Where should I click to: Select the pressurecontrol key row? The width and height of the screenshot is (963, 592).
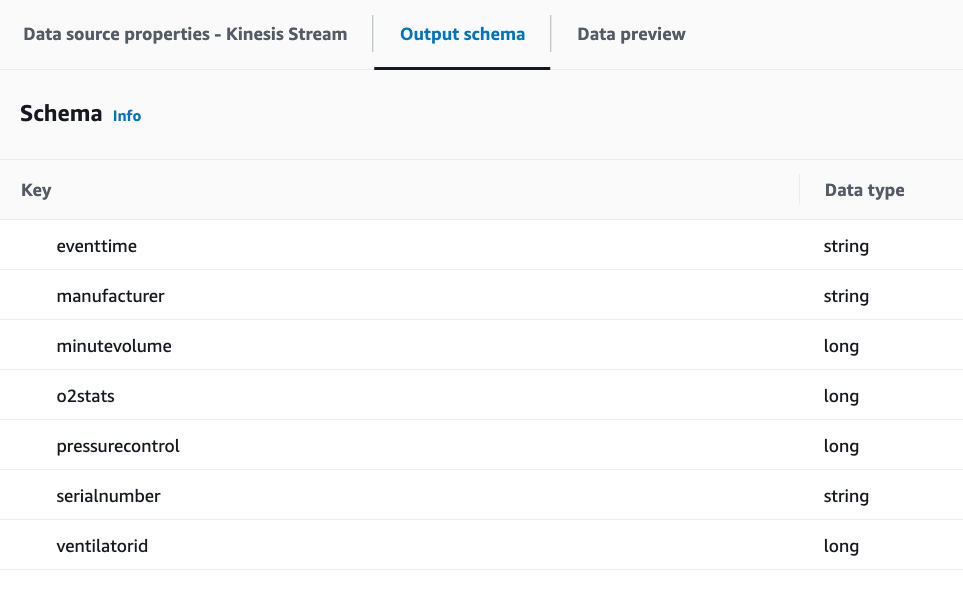tap(118, 446)
